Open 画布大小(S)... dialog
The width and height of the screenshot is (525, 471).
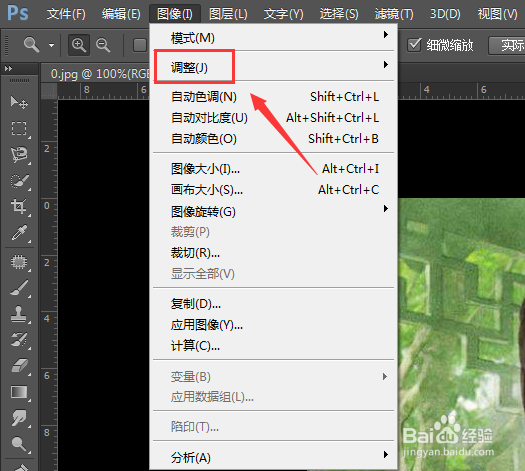pyautogui.click(x=274, y=190)
